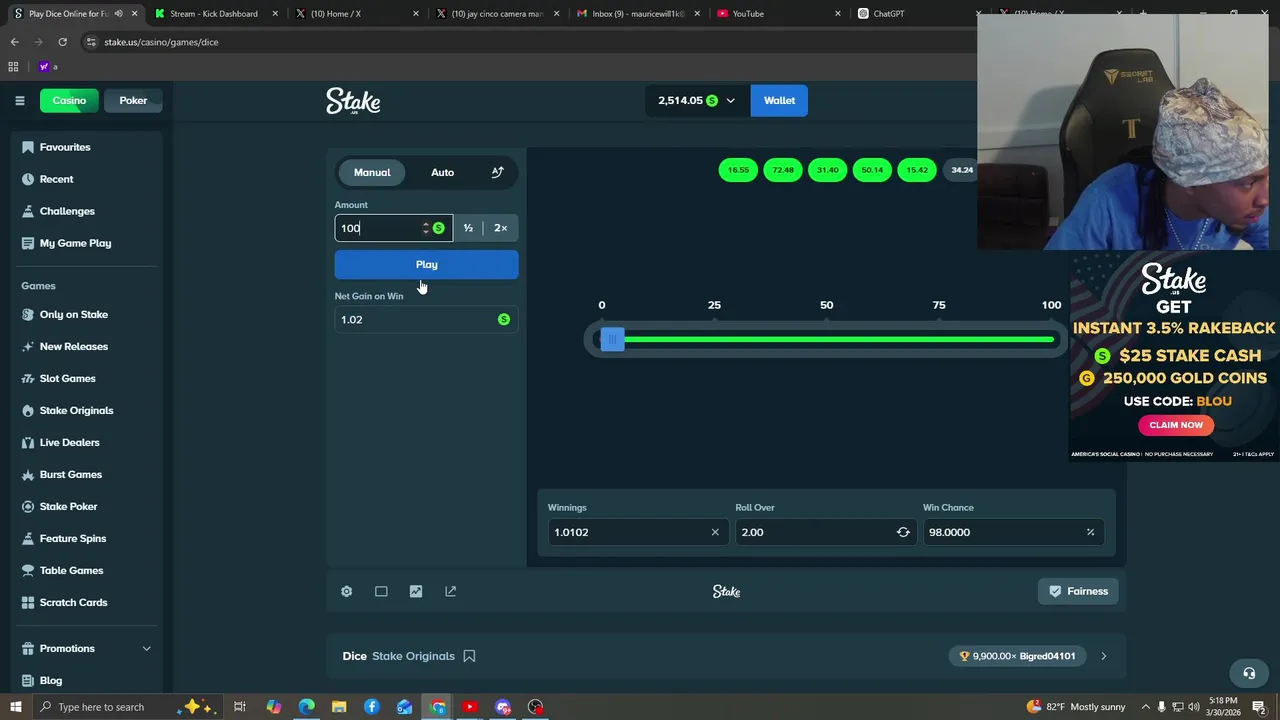Switch to the (10) Home / X tab
Viewport: 1280px width, 720px height.
(357, 13)
